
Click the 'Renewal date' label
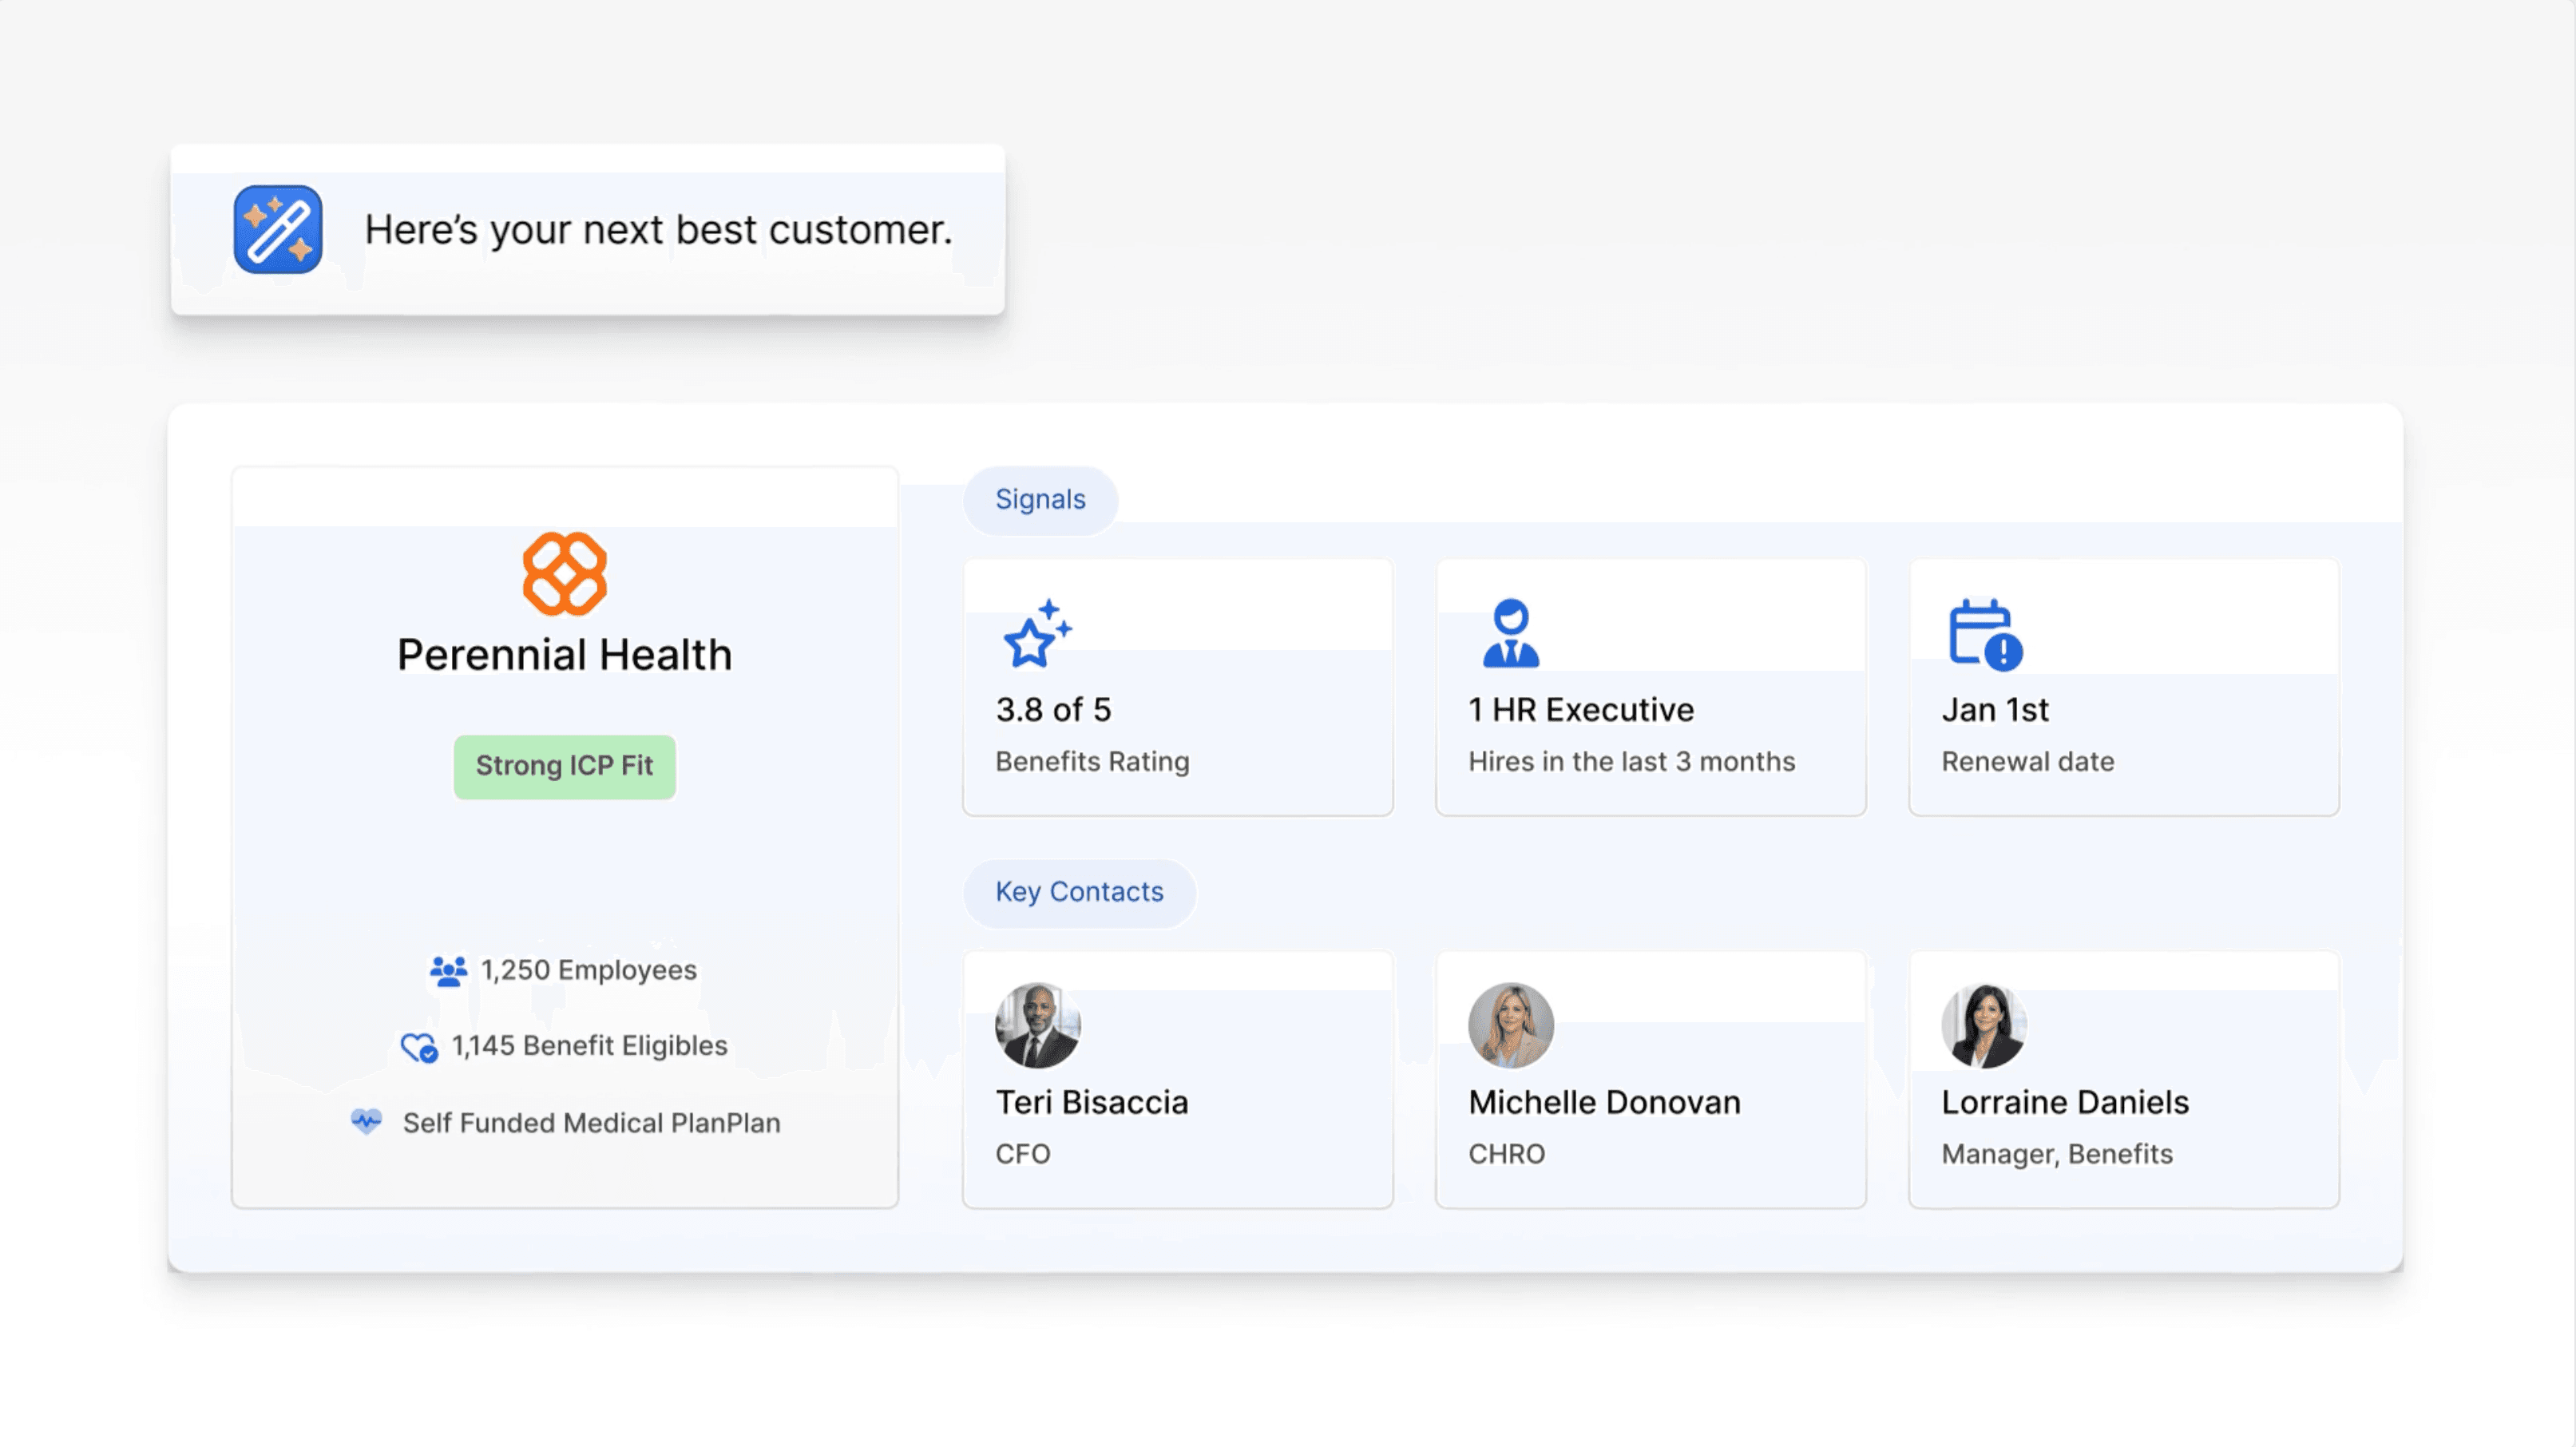click(2027, 762)
